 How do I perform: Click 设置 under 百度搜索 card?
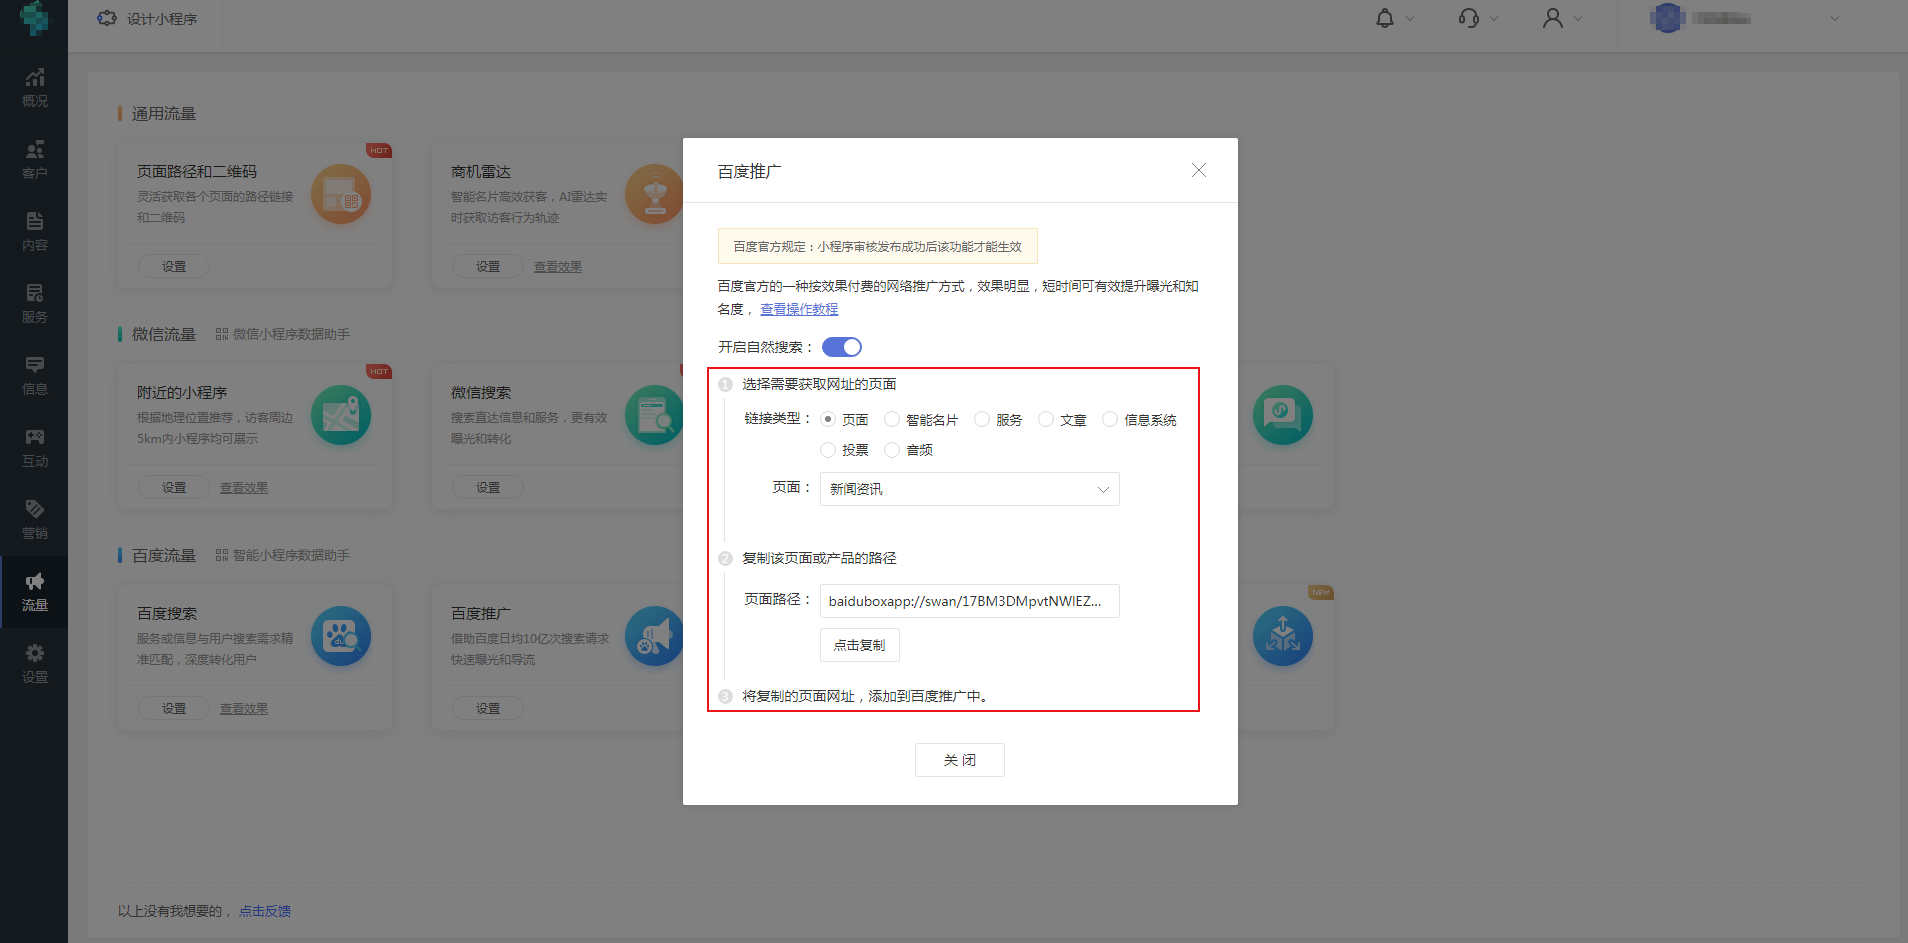pyautogui.click(x=174, y=708)
